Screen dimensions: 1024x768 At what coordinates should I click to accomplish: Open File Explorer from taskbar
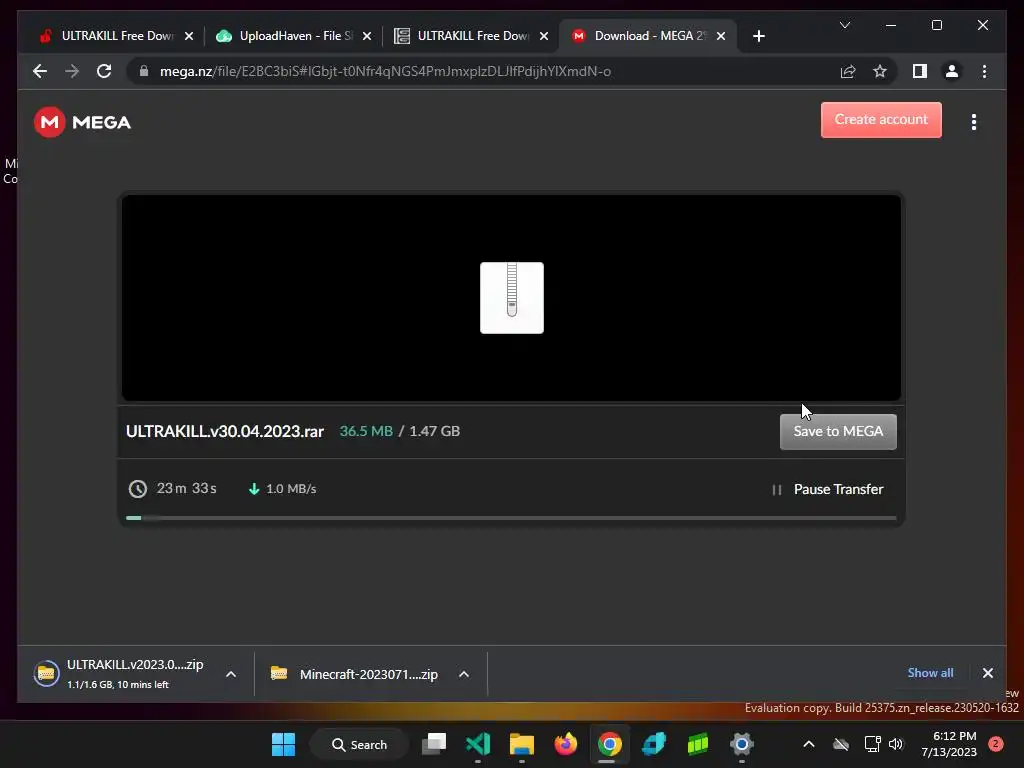coord(522,744)
